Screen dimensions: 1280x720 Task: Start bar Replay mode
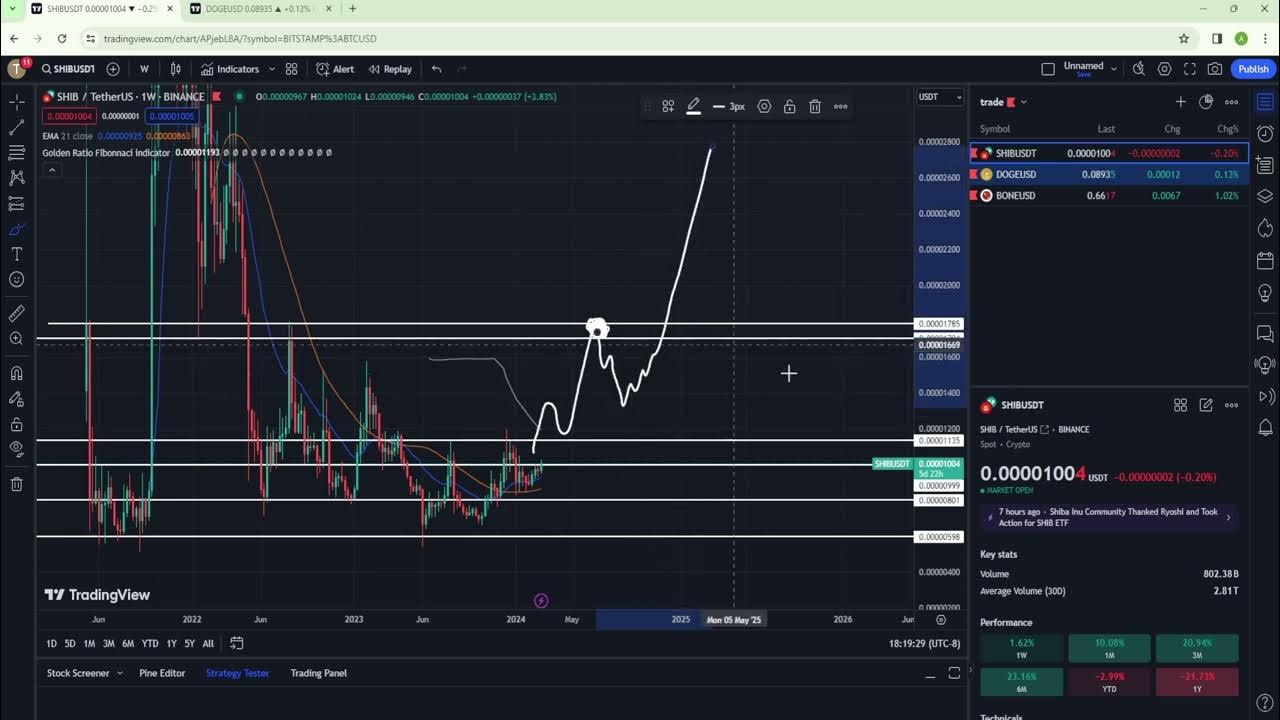390,69
